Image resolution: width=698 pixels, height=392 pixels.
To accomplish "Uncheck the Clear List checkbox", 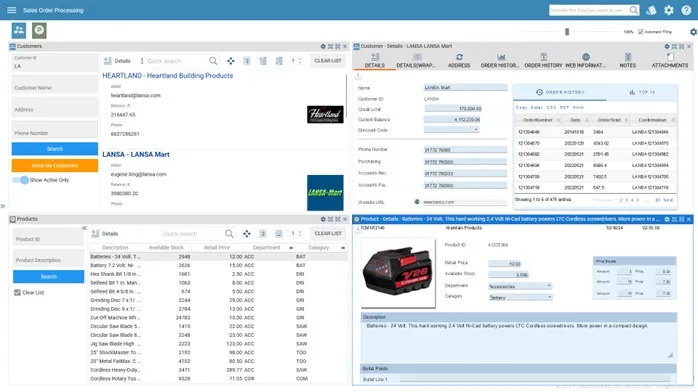I will 17,292.
